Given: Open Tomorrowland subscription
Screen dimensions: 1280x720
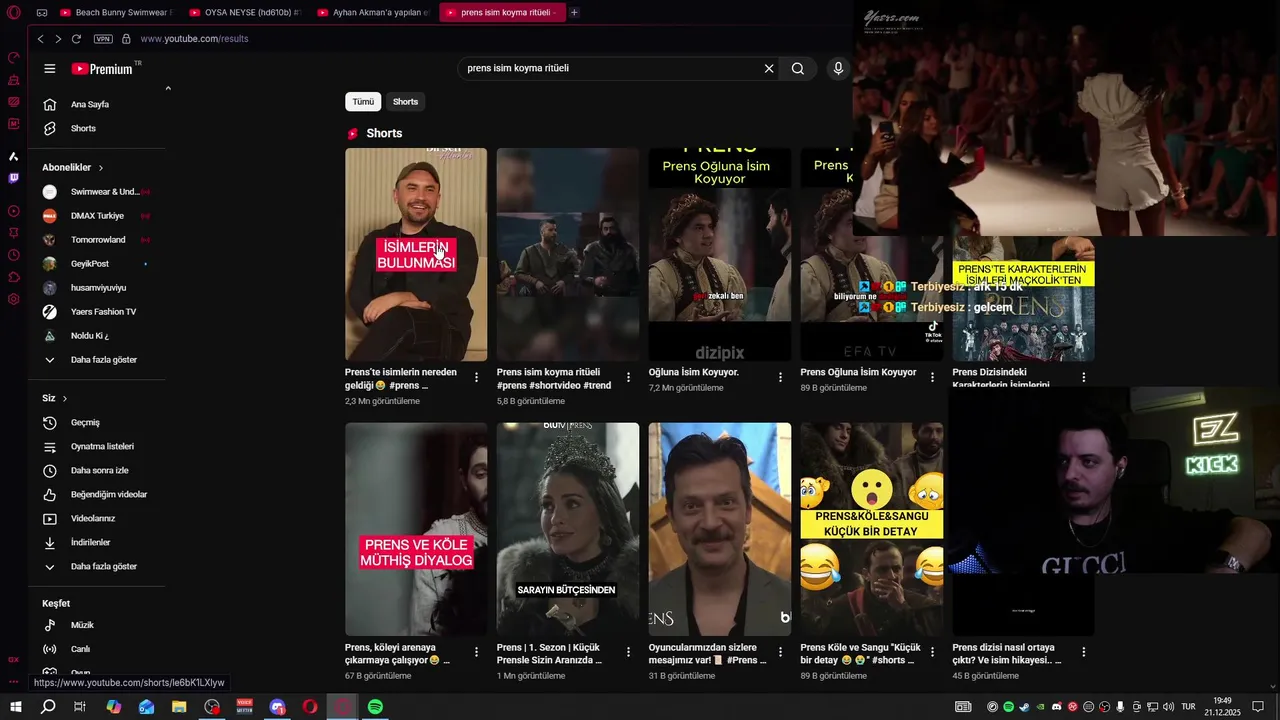Looking at the screenshot, I should 99,240.
